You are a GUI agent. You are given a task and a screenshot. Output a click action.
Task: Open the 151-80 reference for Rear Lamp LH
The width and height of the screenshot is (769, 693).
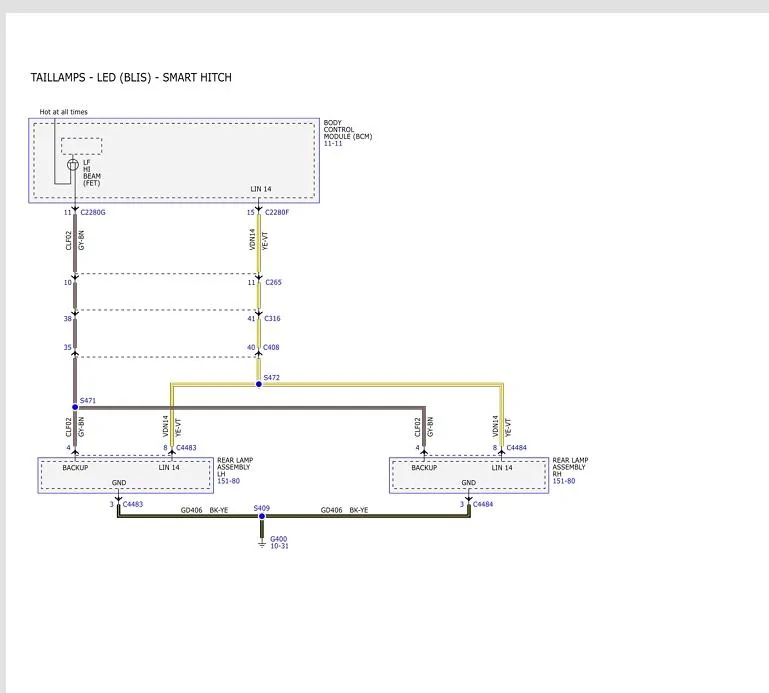coord(227,483)
